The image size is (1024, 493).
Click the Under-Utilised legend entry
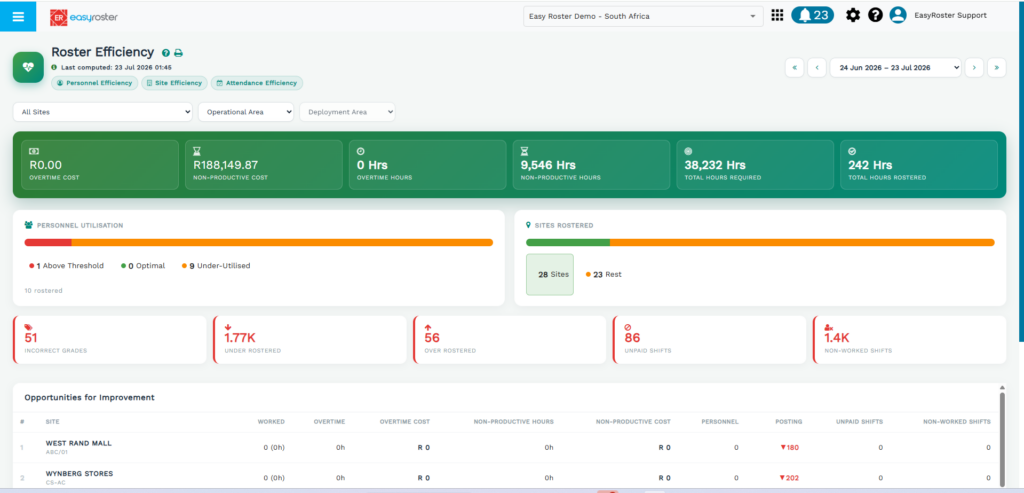[x=216, y=266]
